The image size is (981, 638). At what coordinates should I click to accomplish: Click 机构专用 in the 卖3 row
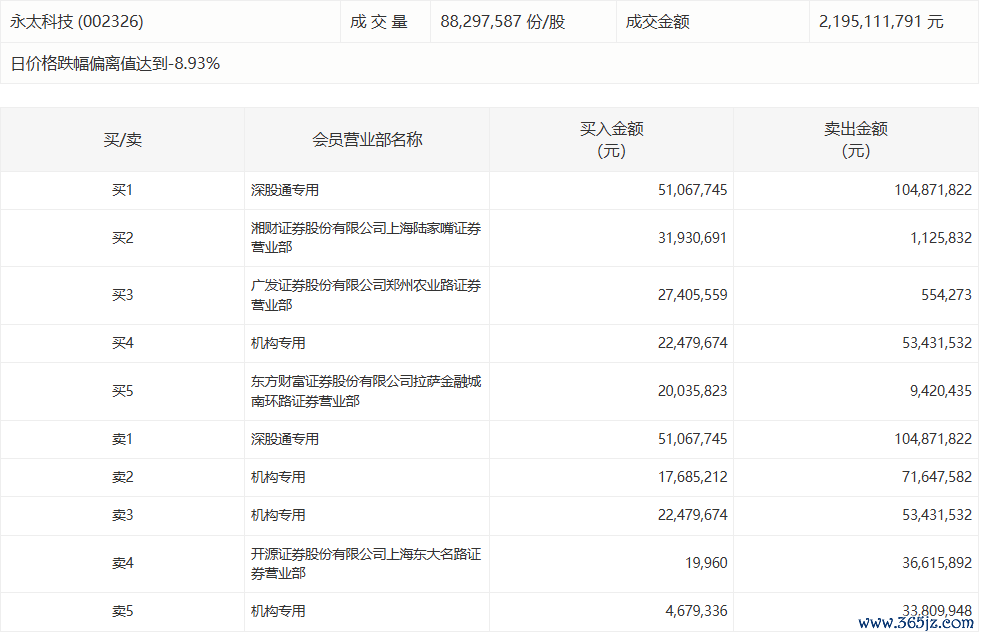pos(278,516)
